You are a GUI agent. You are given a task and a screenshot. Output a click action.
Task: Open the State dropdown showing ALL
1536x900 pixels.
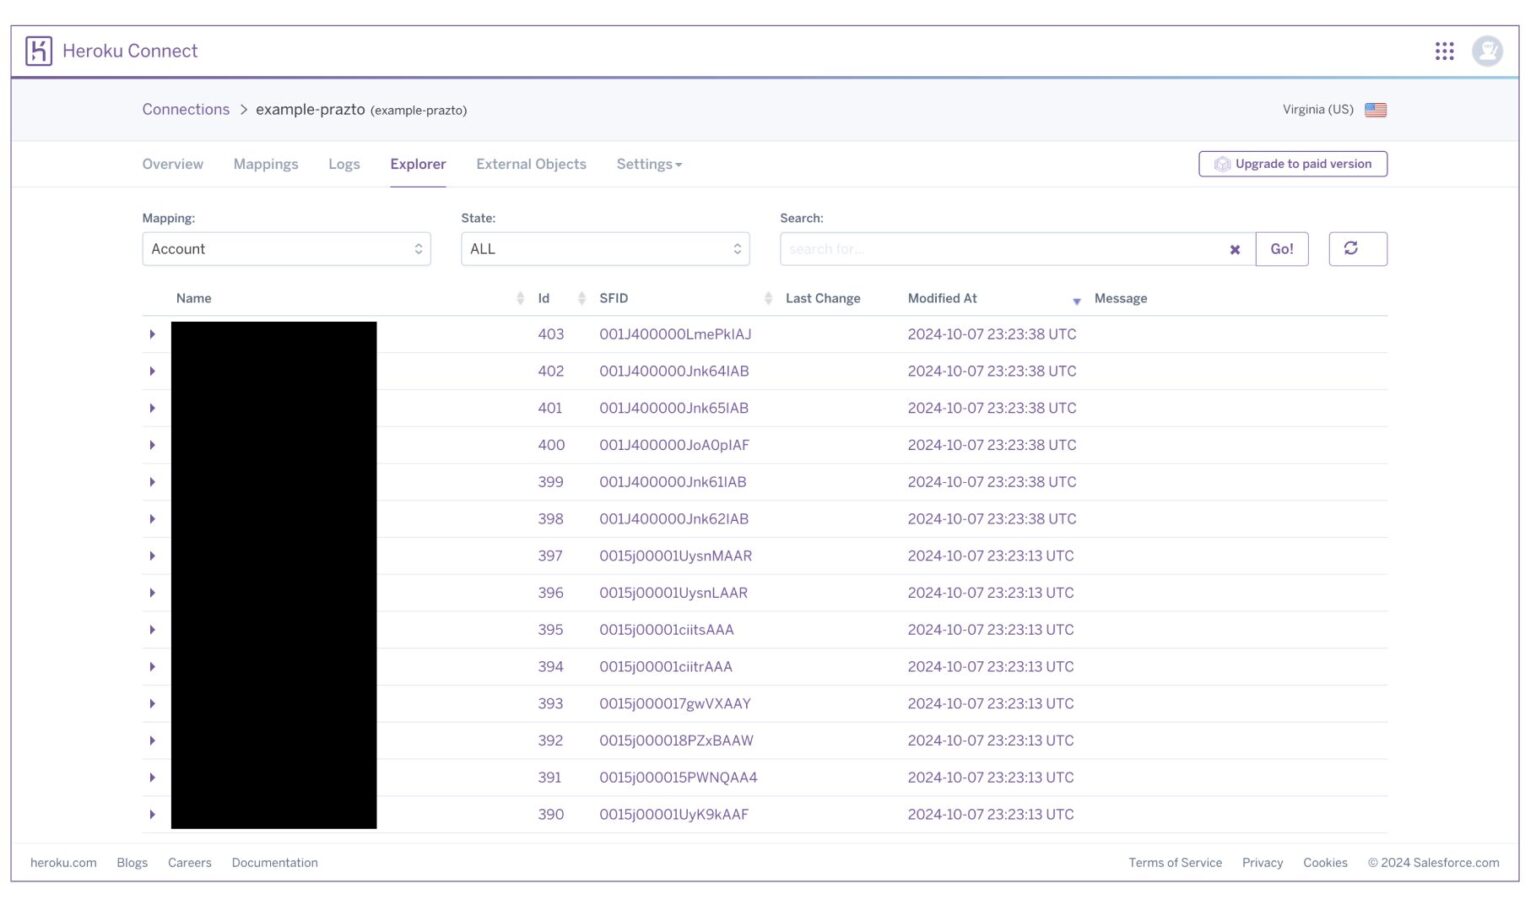pyautogui.click(x=605, y=248)
